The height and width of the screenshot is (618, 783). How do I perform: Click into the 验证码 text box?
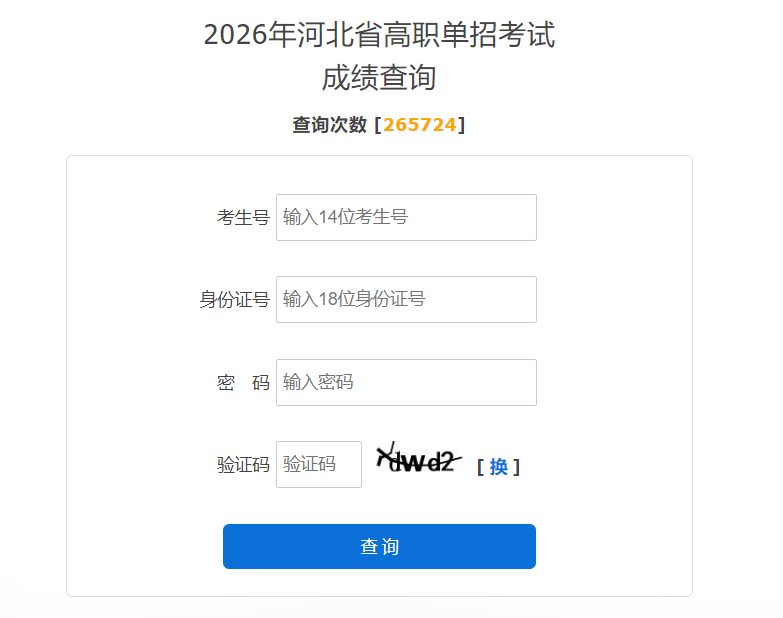[x=318, y=464]
